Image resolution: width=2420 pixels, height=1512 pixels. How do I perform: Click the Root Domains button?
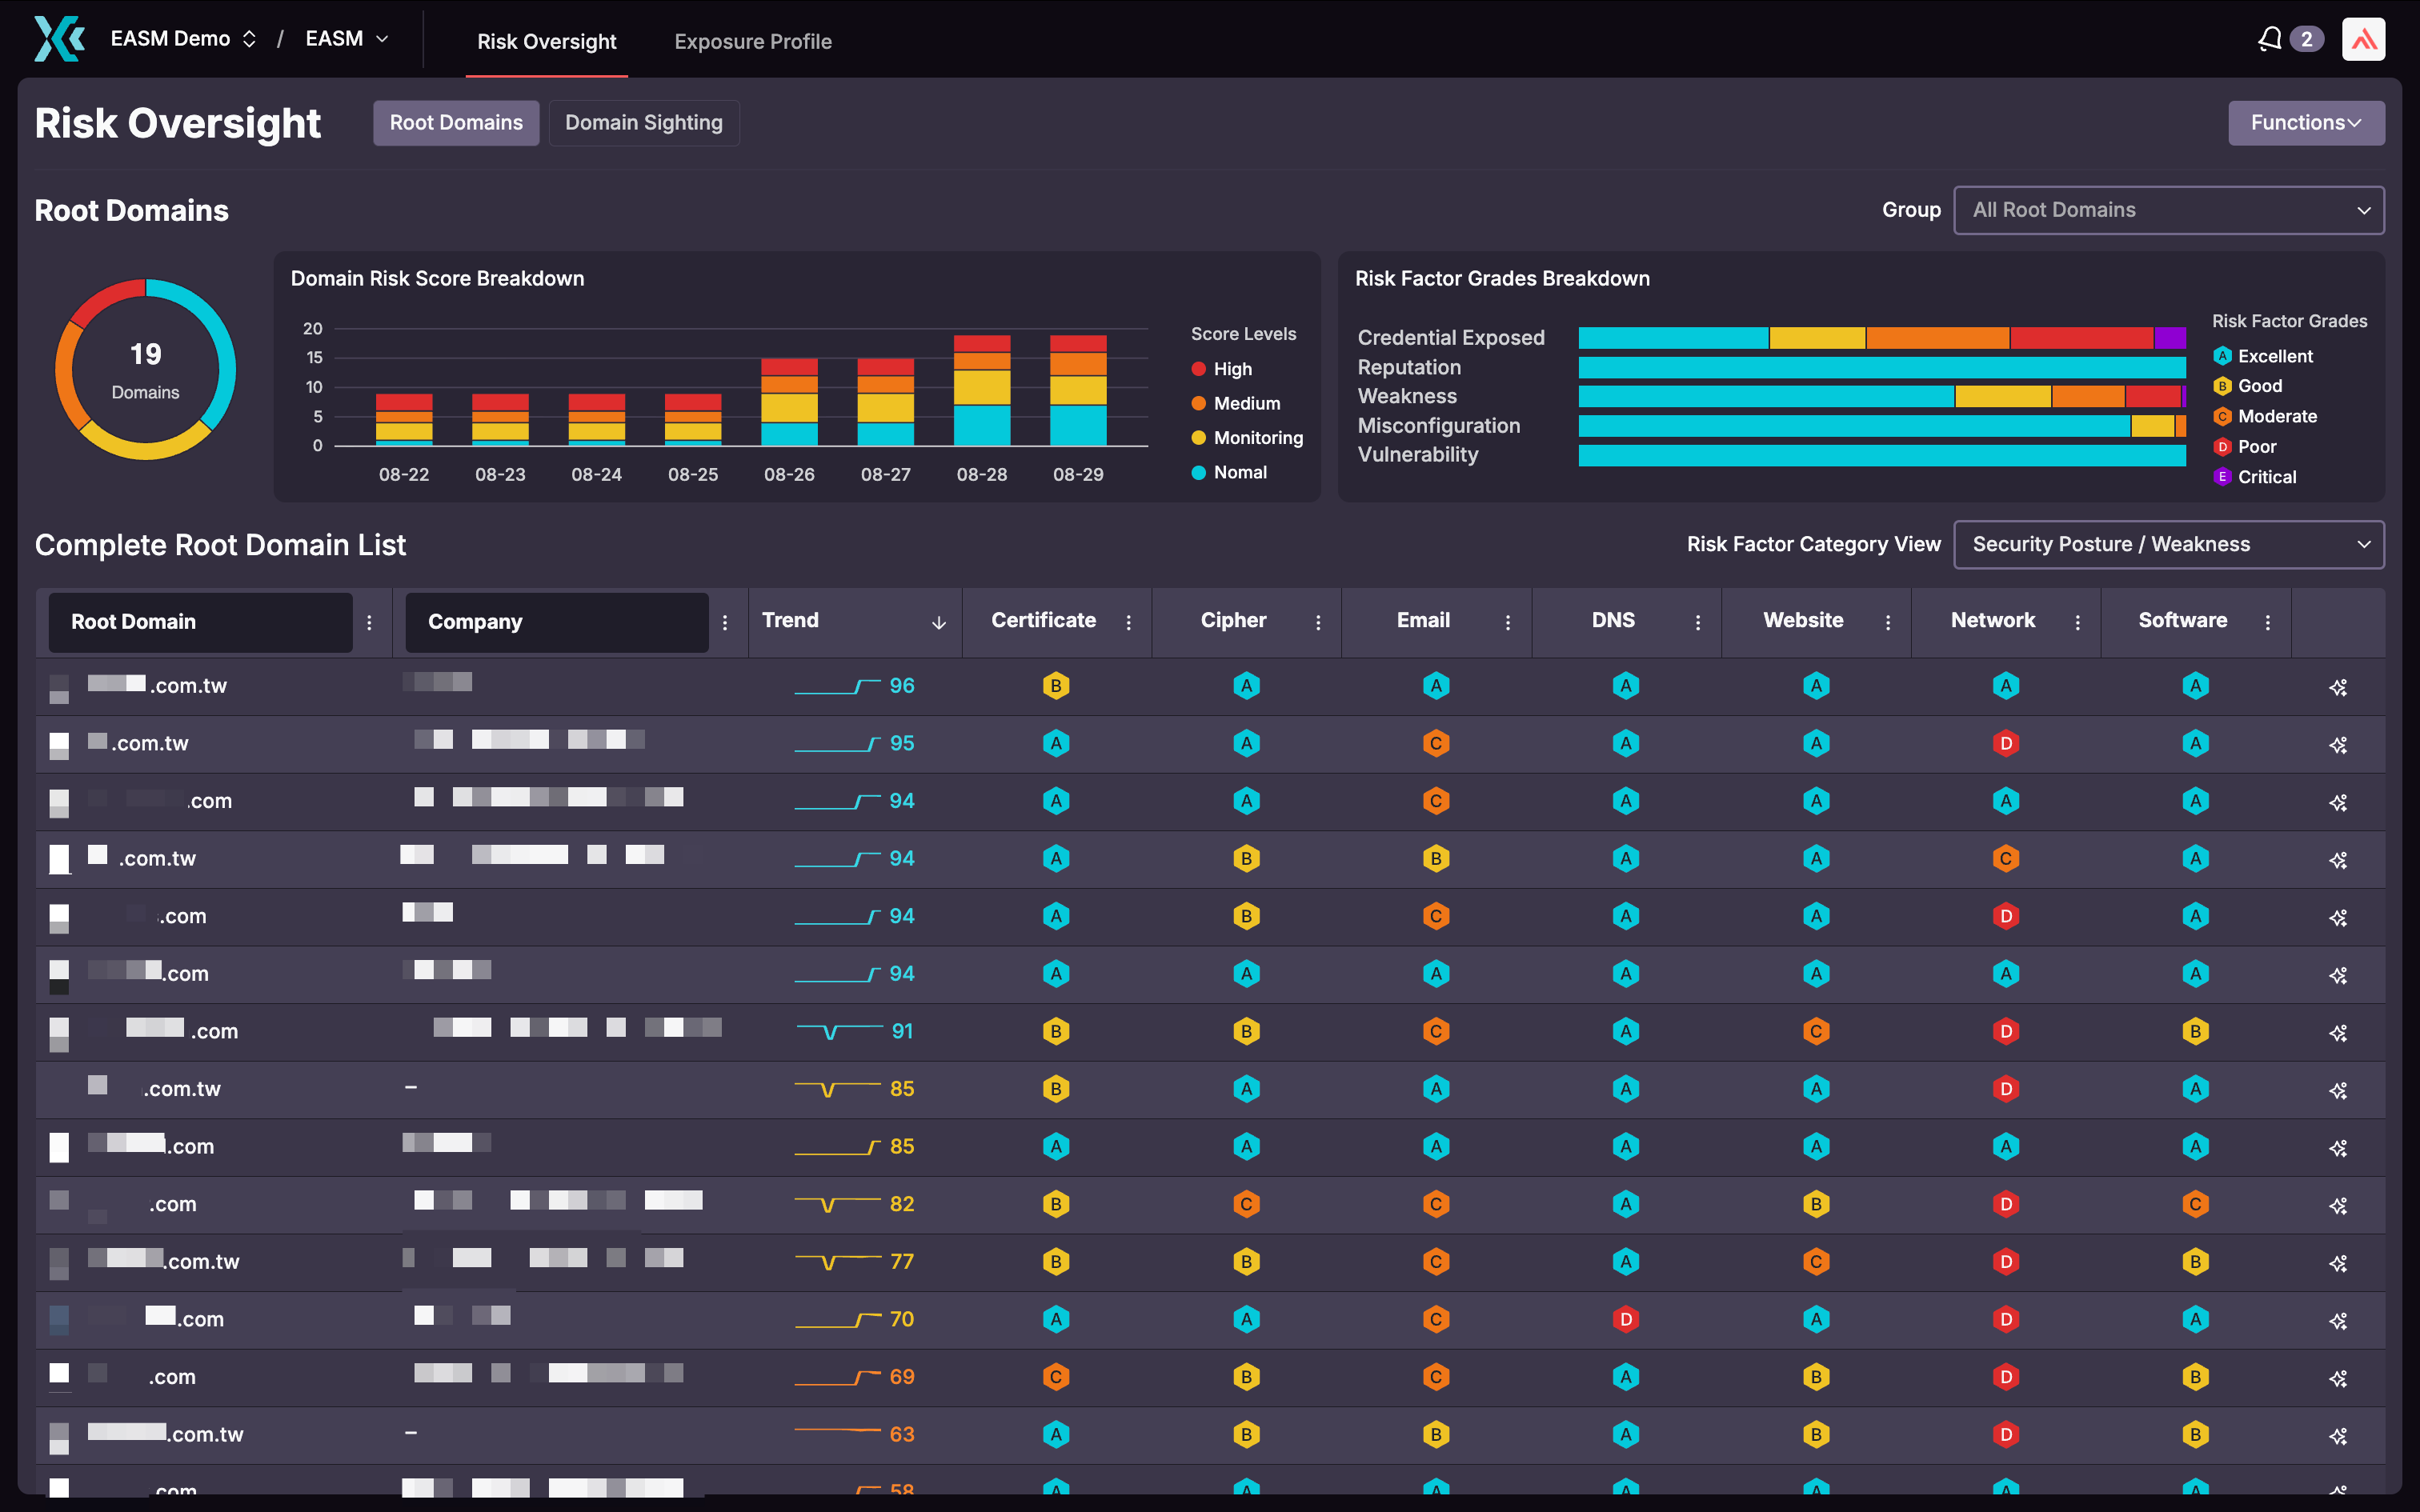(457, 122)
